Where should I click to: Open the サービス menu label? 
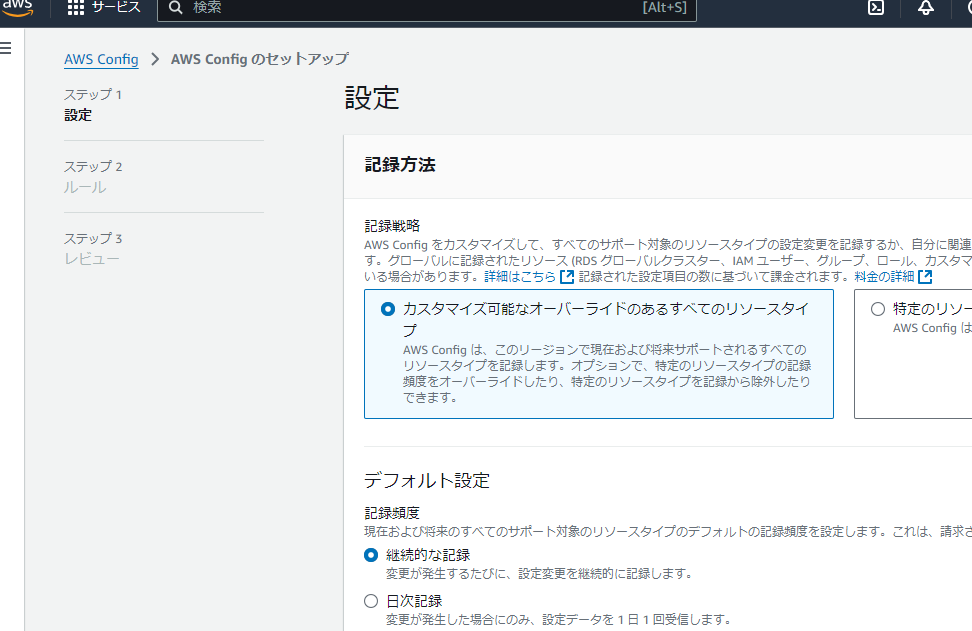pyautogui.click(x=116, y=7)
